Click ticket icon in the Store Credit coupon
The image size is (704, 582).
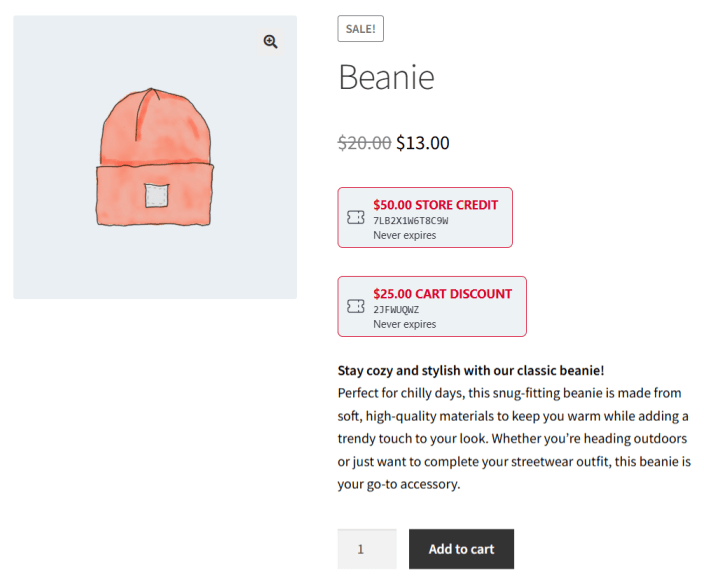click(x=355, y=217)
